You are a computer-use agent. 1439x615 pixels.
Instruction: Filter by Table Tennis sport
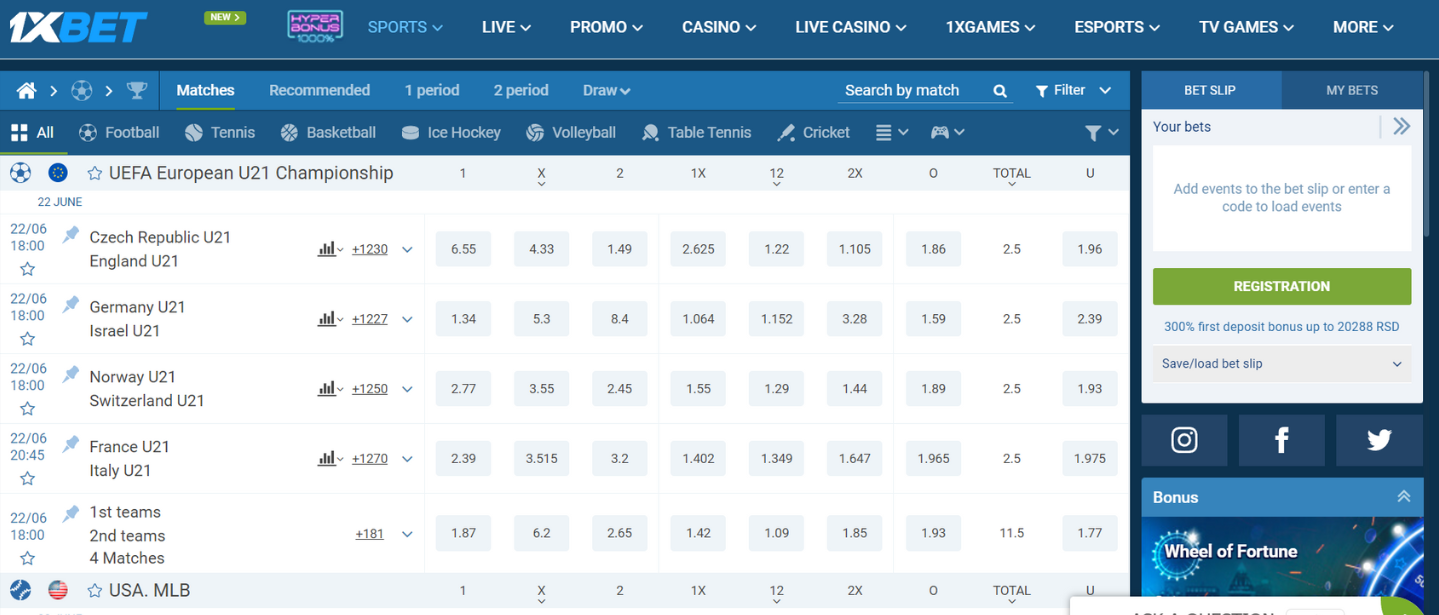(696, 132)
